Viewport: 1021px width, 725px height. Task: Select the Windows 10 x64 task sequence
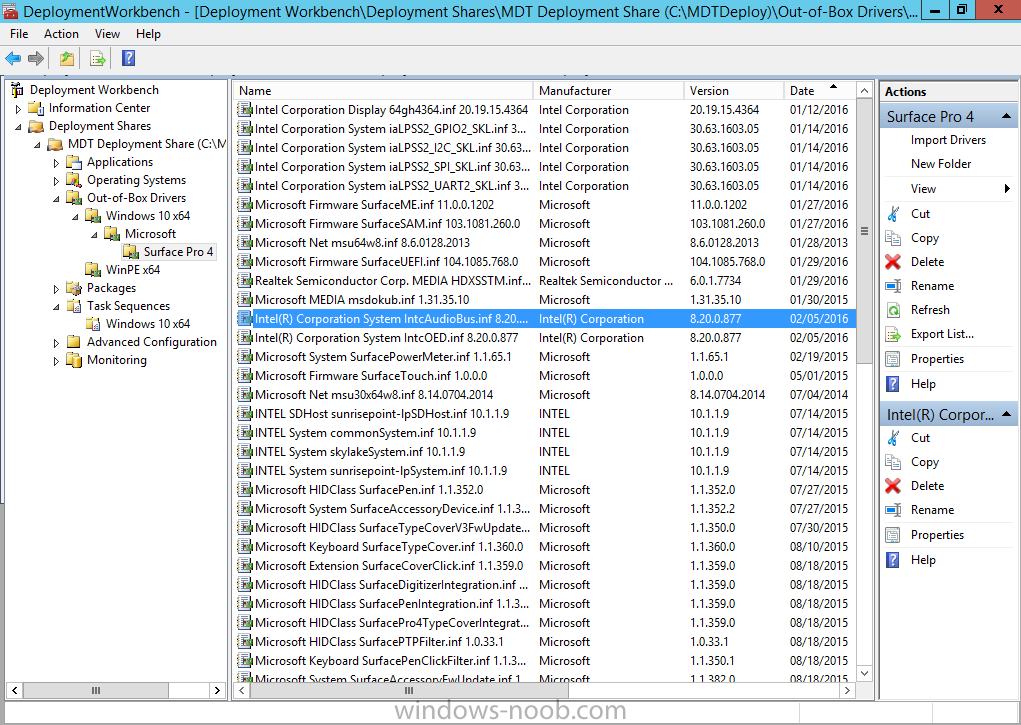[x=148, y=324]
